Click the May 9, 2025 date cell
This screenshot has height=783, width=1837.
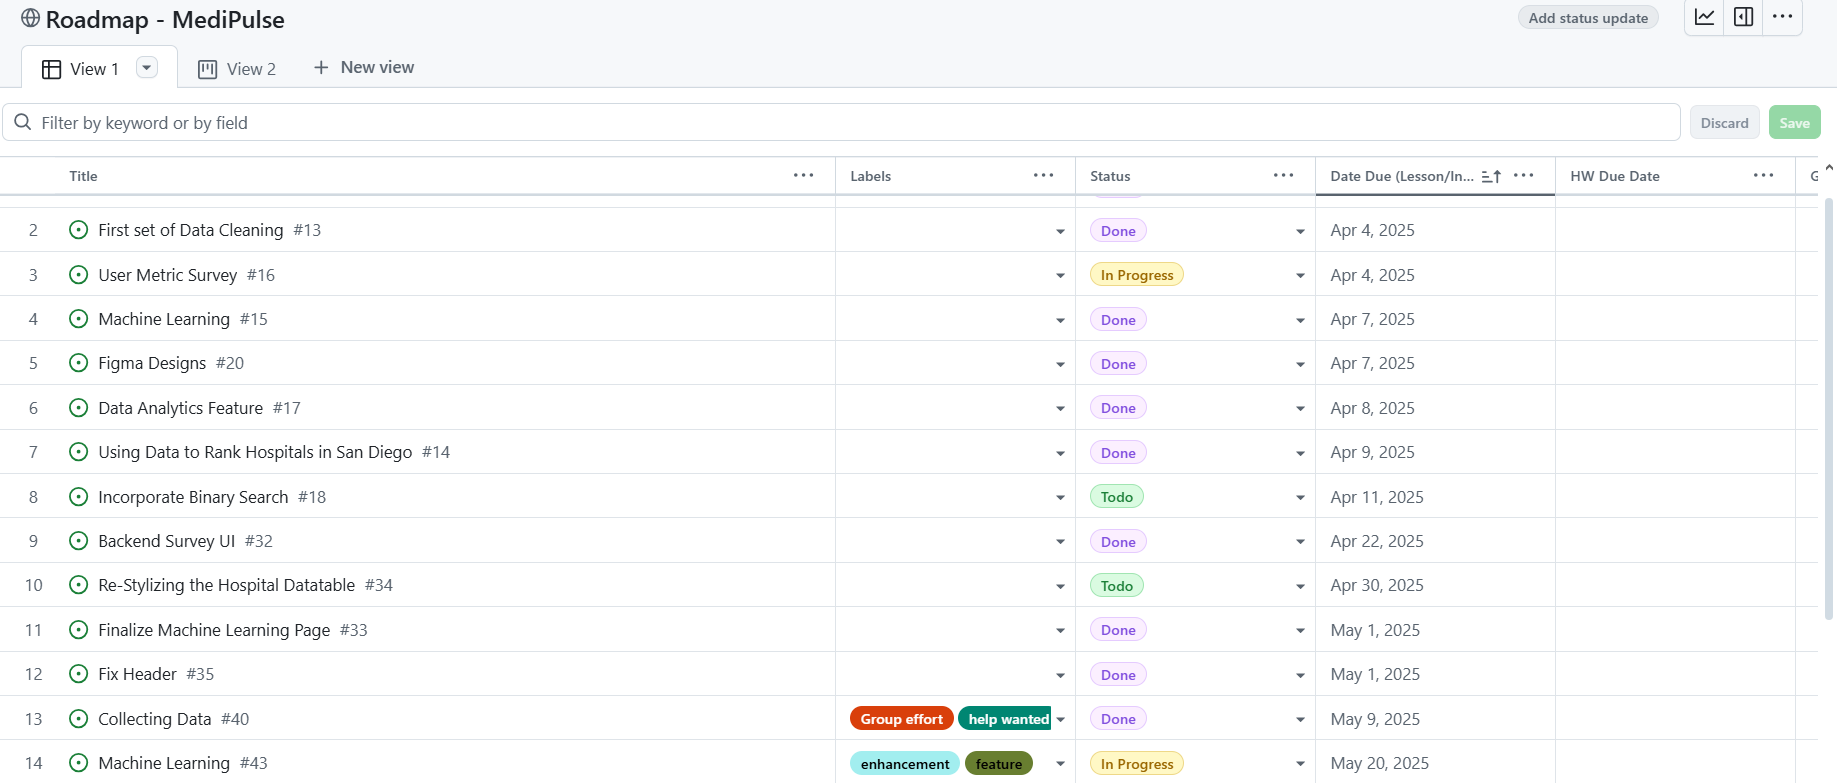click(x=1435, y=719)
